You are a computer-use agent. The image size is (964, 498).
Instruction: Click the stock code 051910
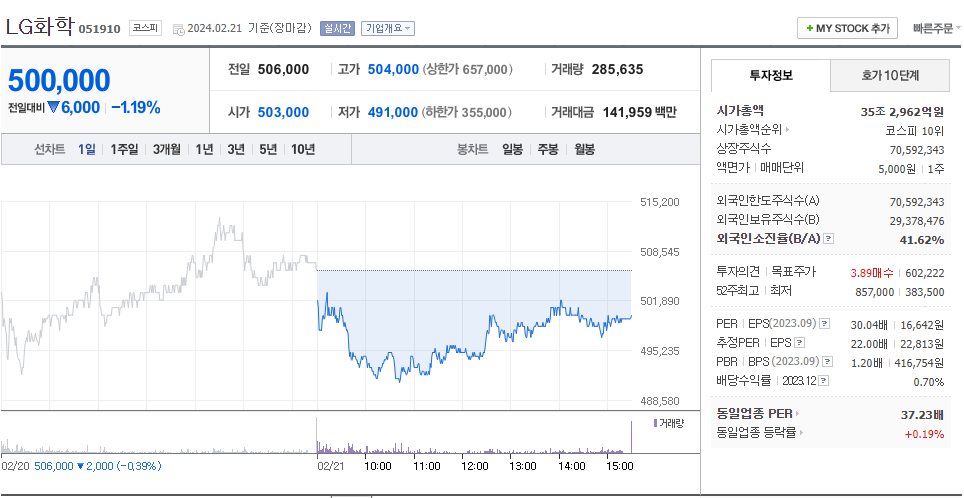coord(99,29)
